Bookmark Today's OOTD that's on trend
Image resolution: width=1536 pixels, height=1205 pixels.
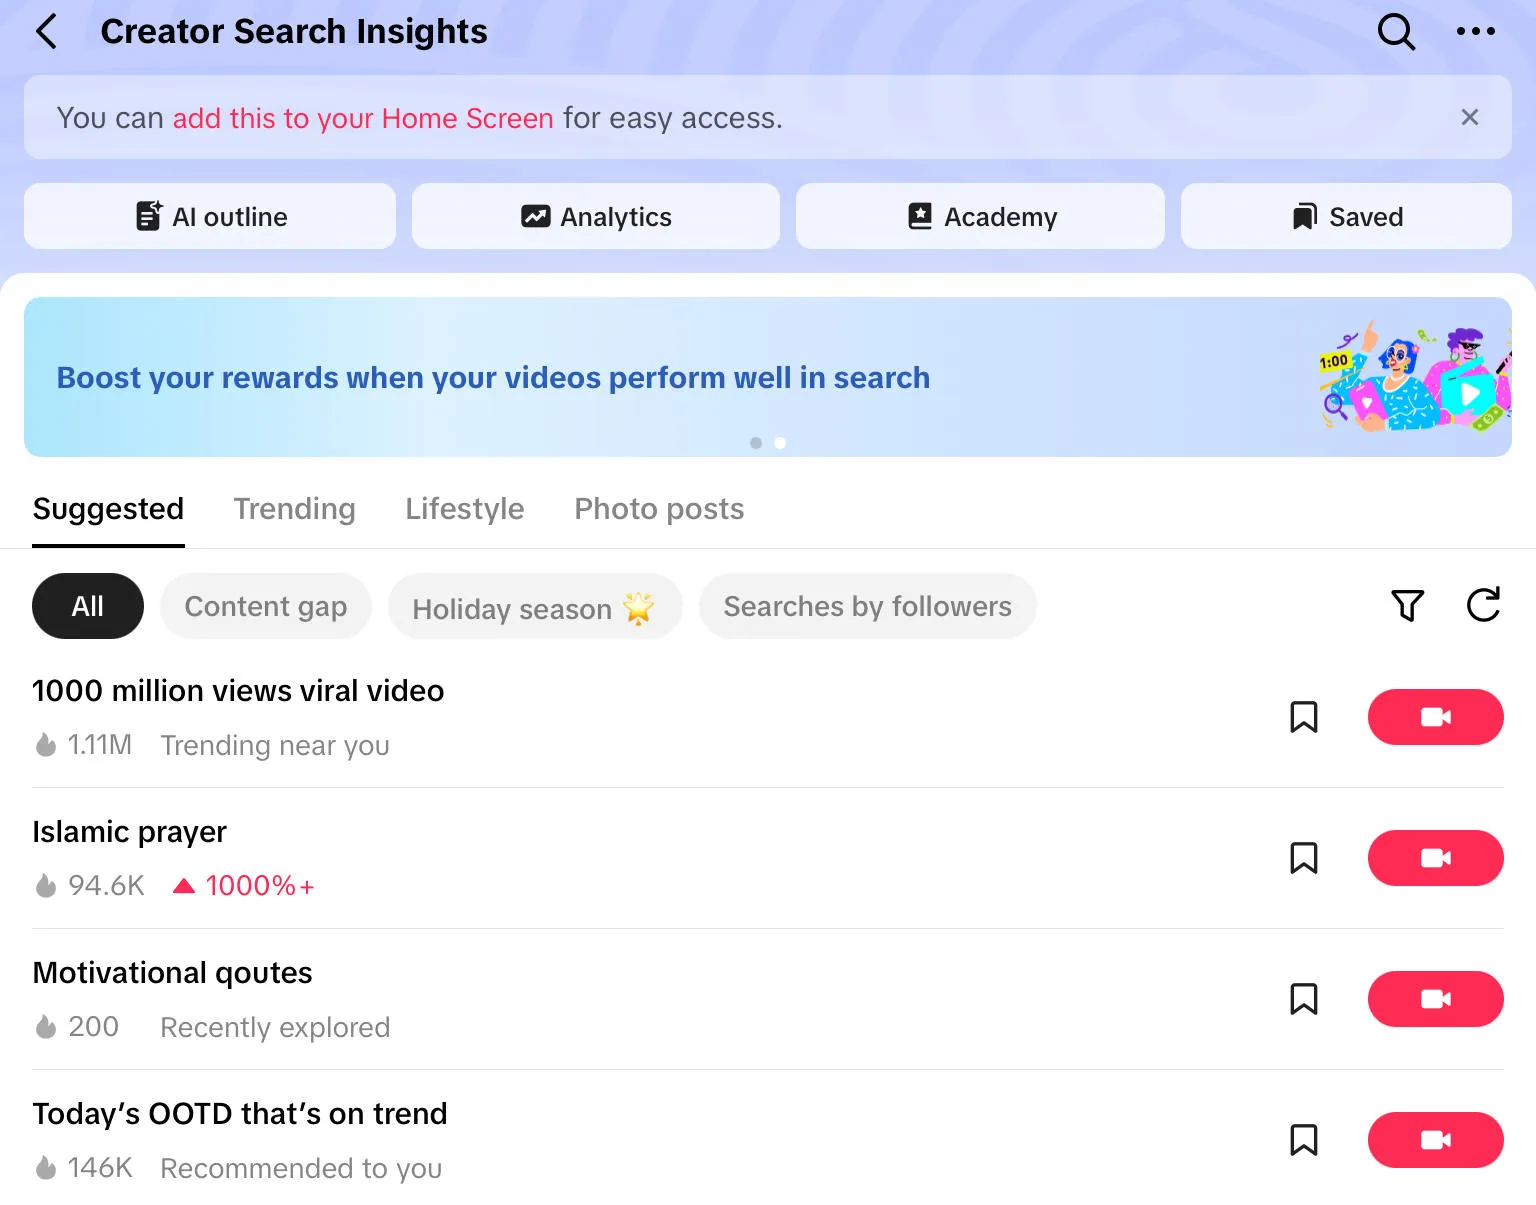click(1303, 1140)
